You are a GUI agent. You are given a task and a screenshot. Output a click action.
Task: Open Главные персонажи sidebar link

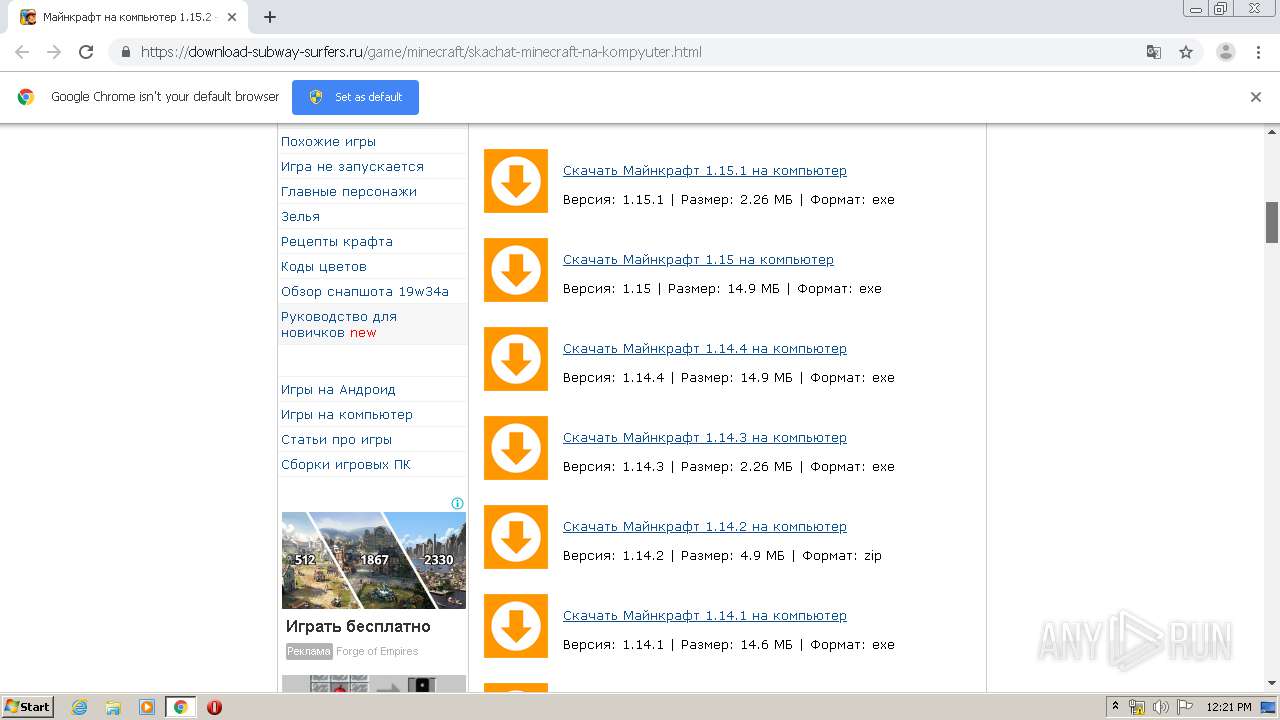pos(349,191)
